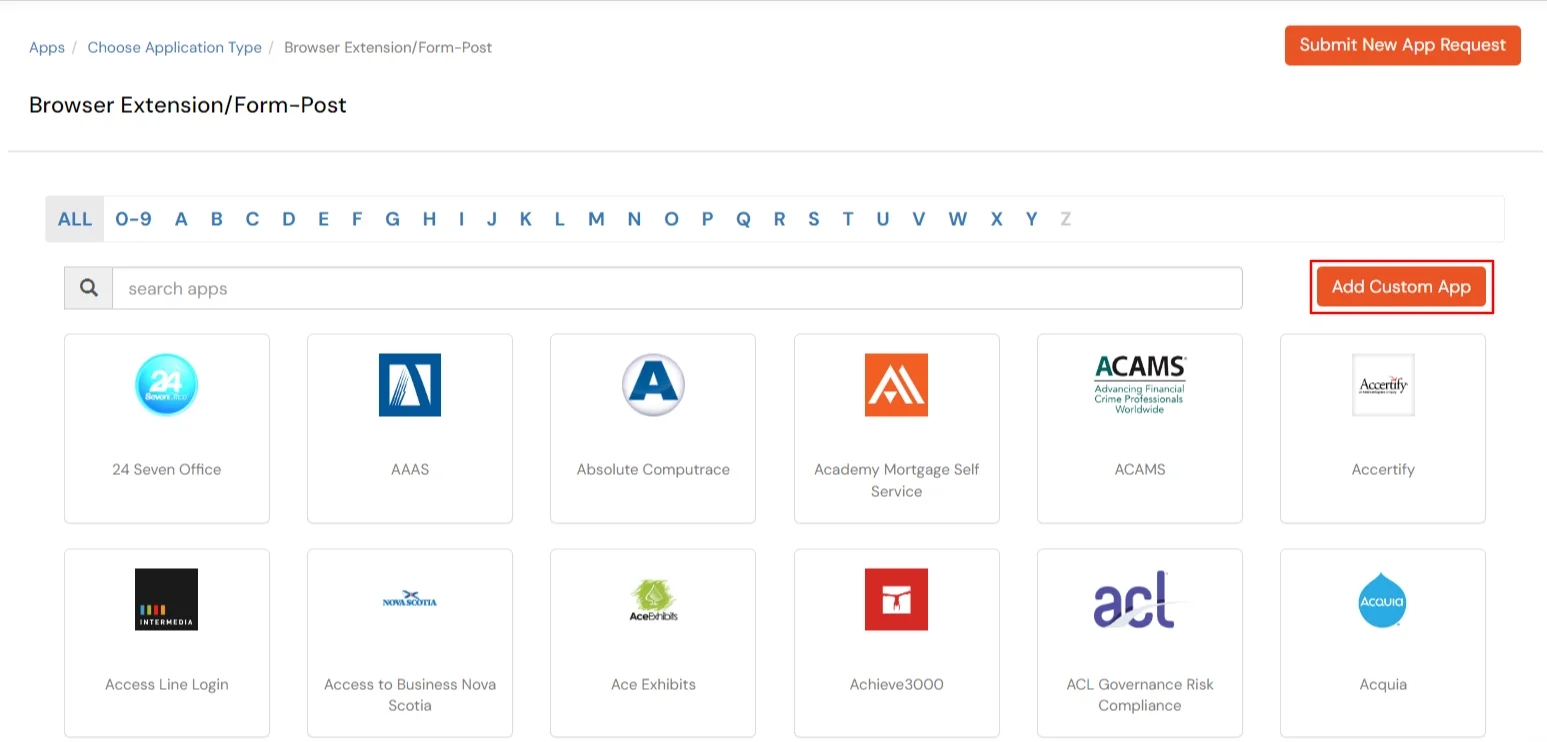Click the 24 Seven Office logo icon

pyautogui.click(x=166, y=384)
